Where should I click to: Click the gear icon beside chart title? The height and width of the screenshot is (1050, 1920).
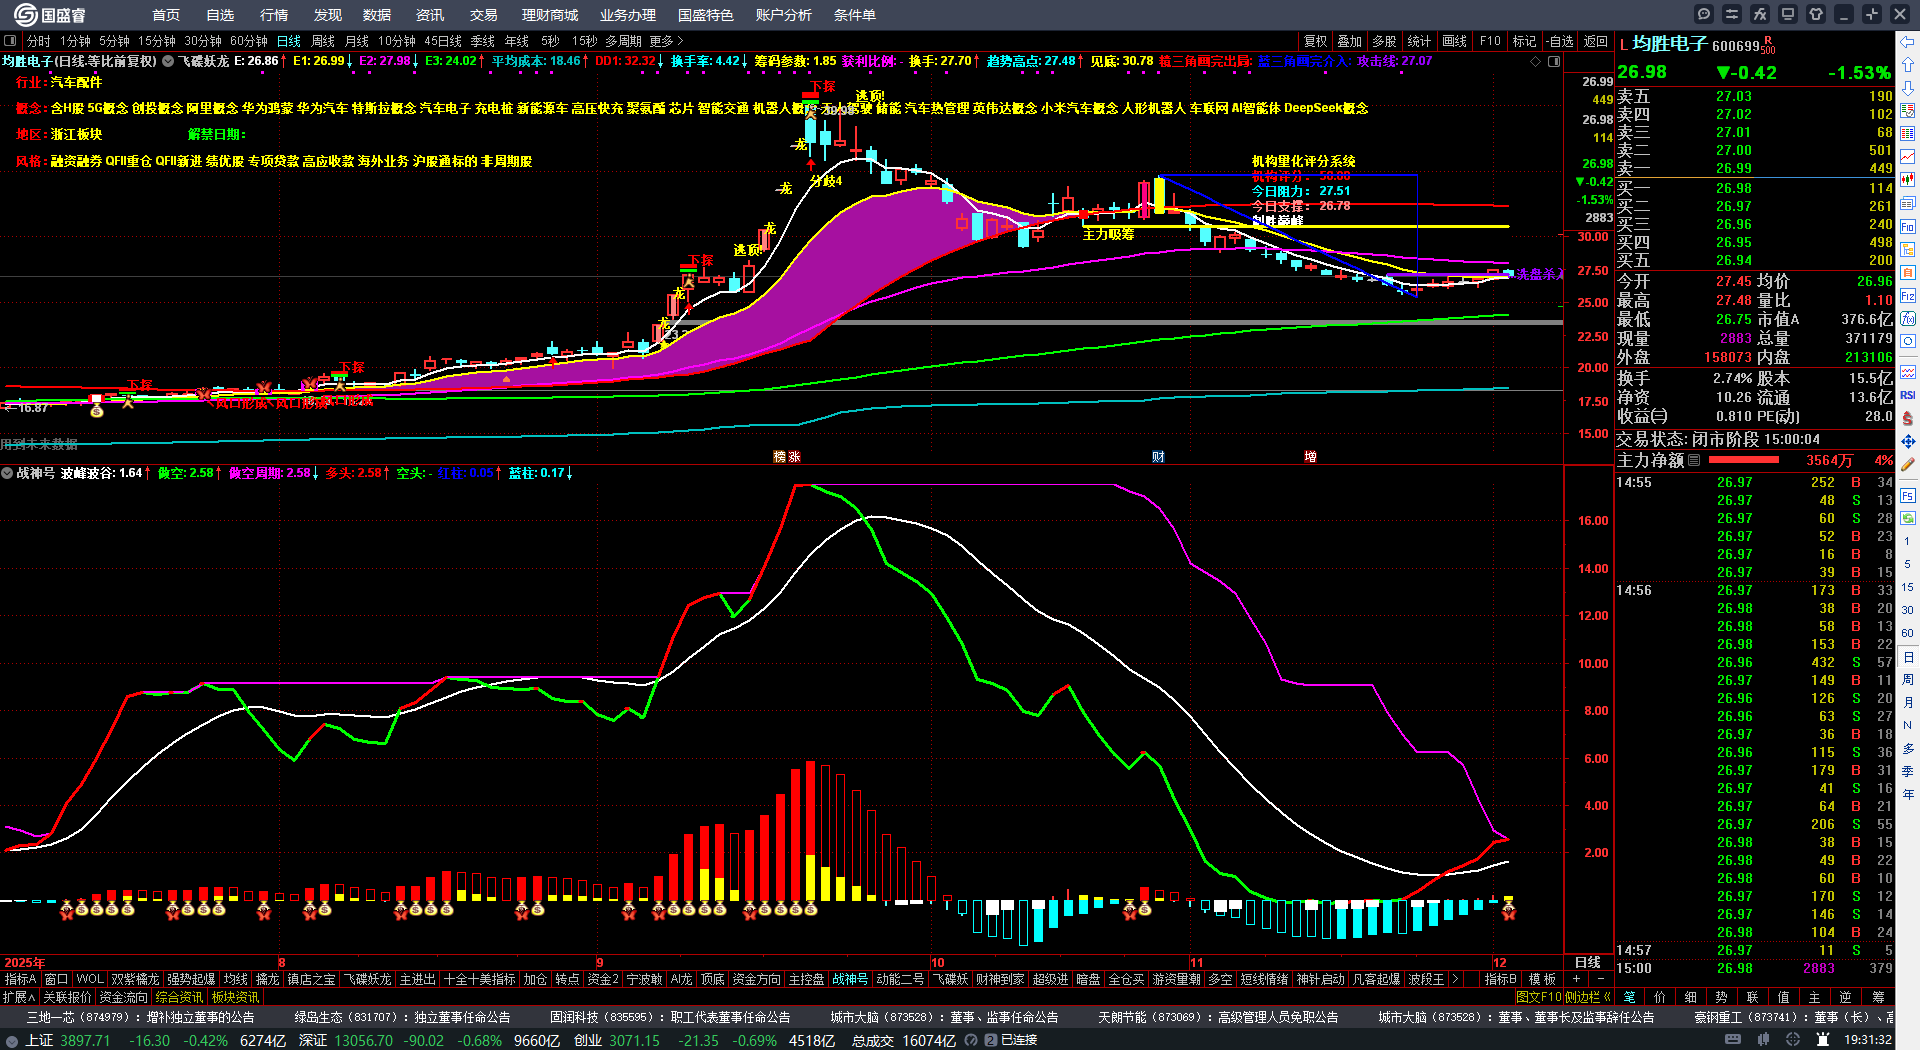coord(168,61)
